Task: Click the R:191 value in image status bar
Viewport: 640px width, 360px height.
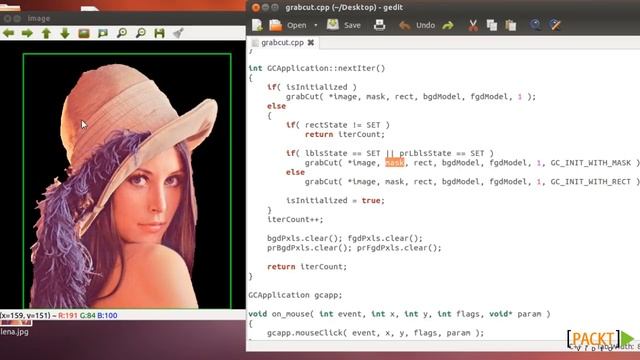Action: [x=68, y=315]
